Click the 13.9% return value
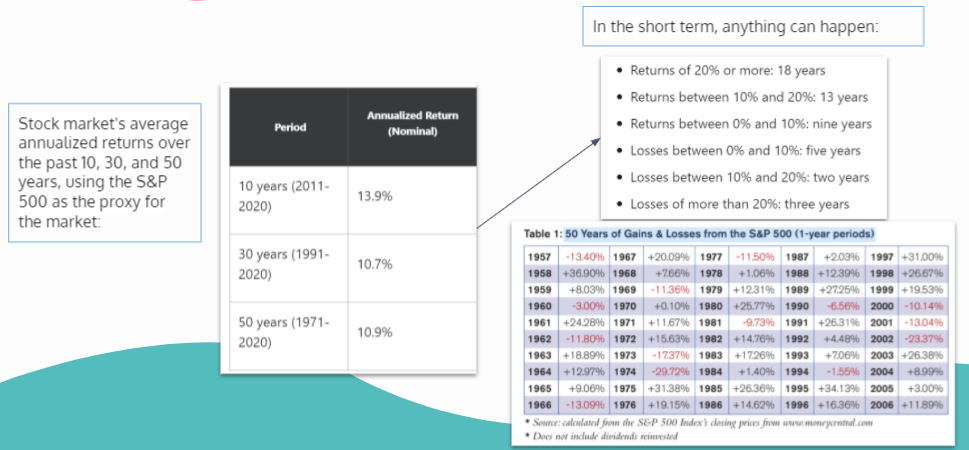The image size is (969, 450). (374, 196)
